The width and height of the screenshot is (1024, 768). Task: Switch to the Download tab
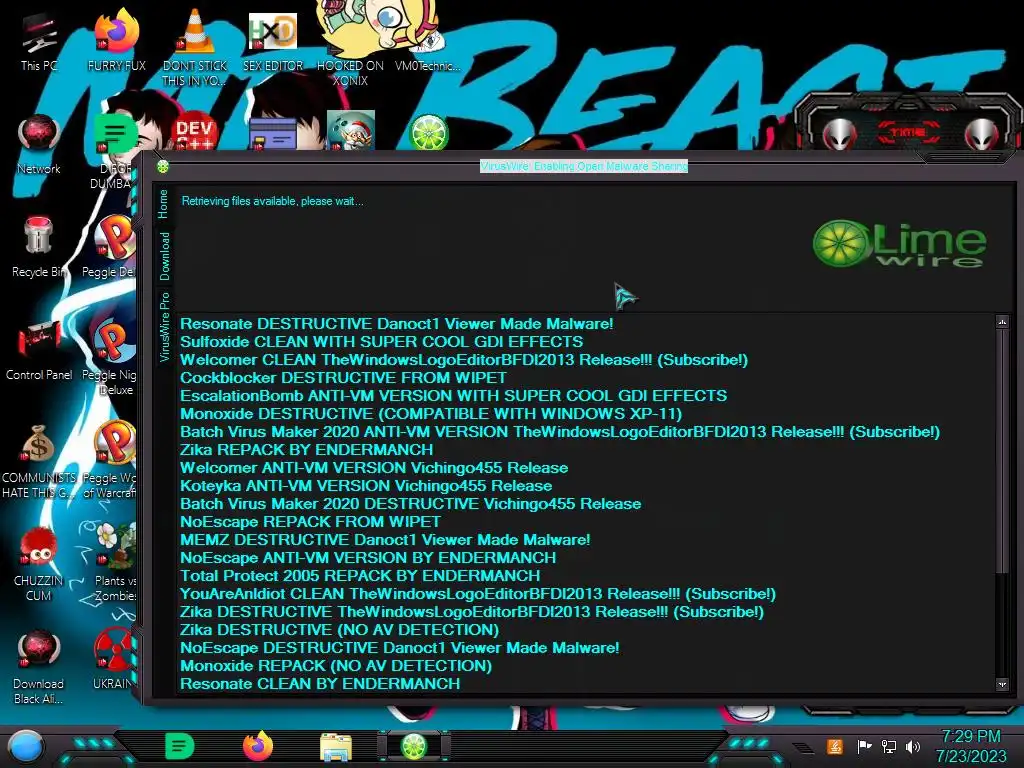(x=165, y=256)
